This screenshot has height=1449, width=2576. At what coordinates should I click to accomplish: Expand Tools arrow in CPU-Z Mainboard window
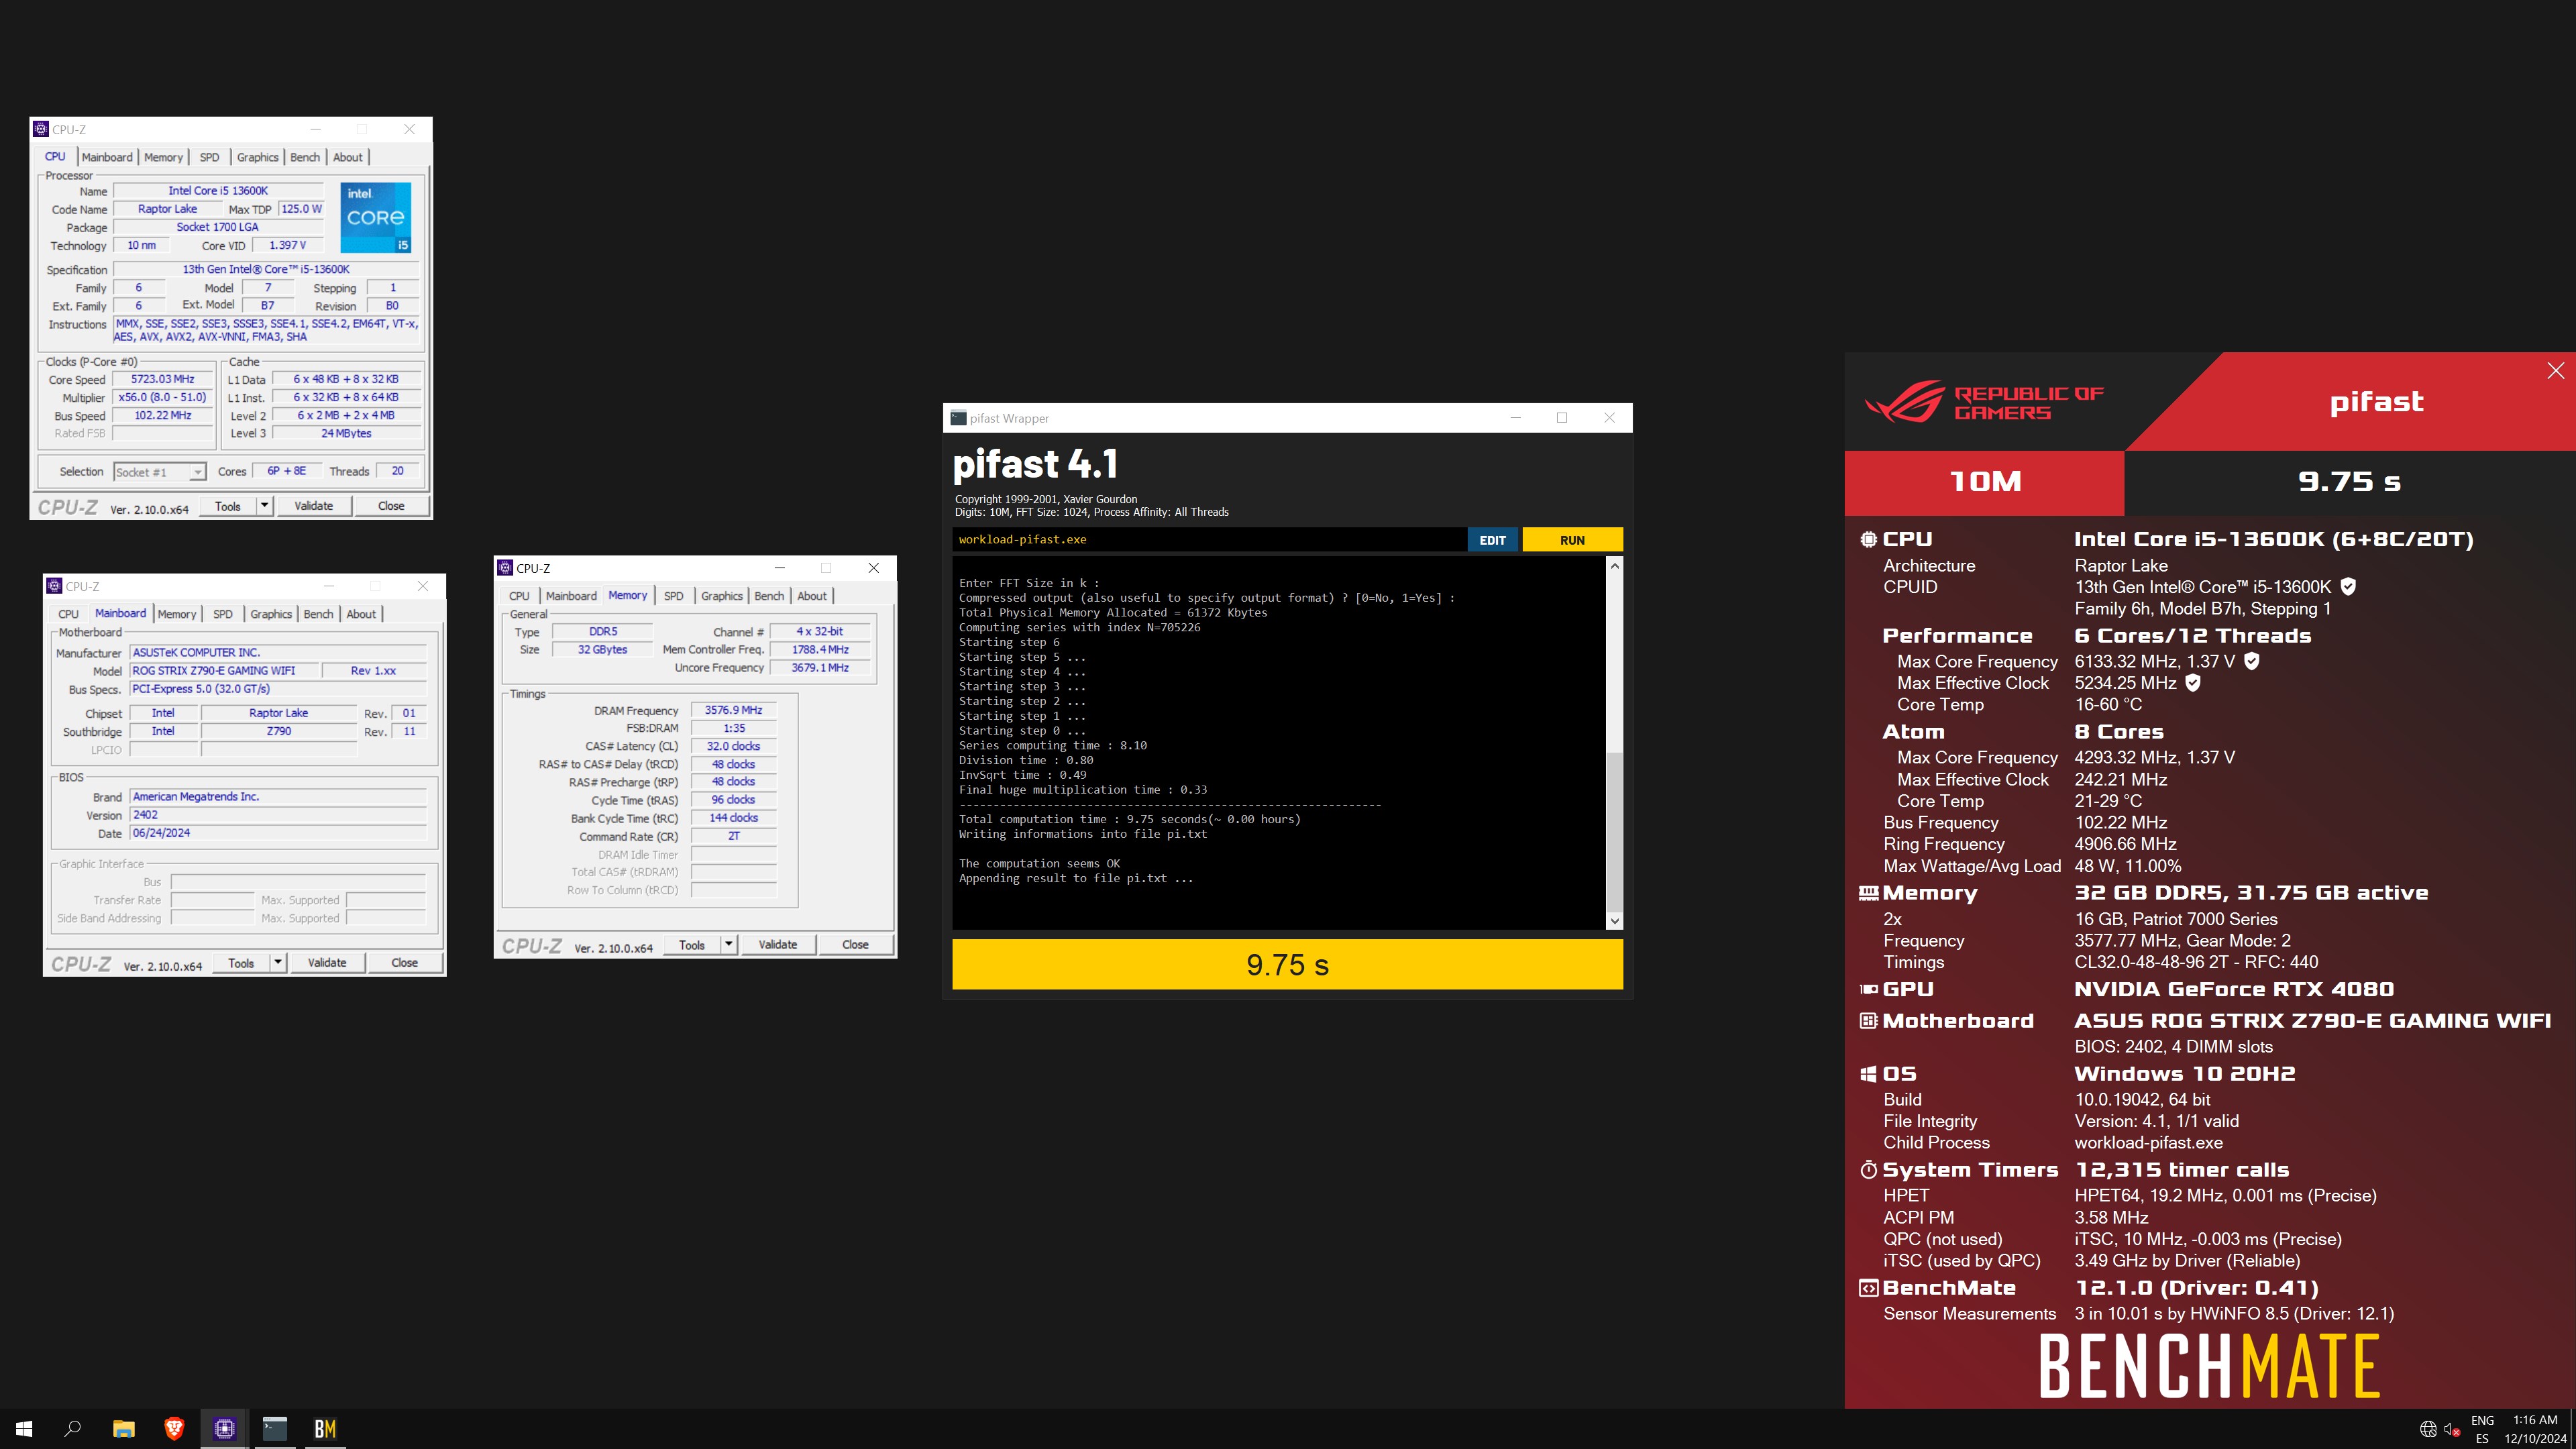pos(278,963)
